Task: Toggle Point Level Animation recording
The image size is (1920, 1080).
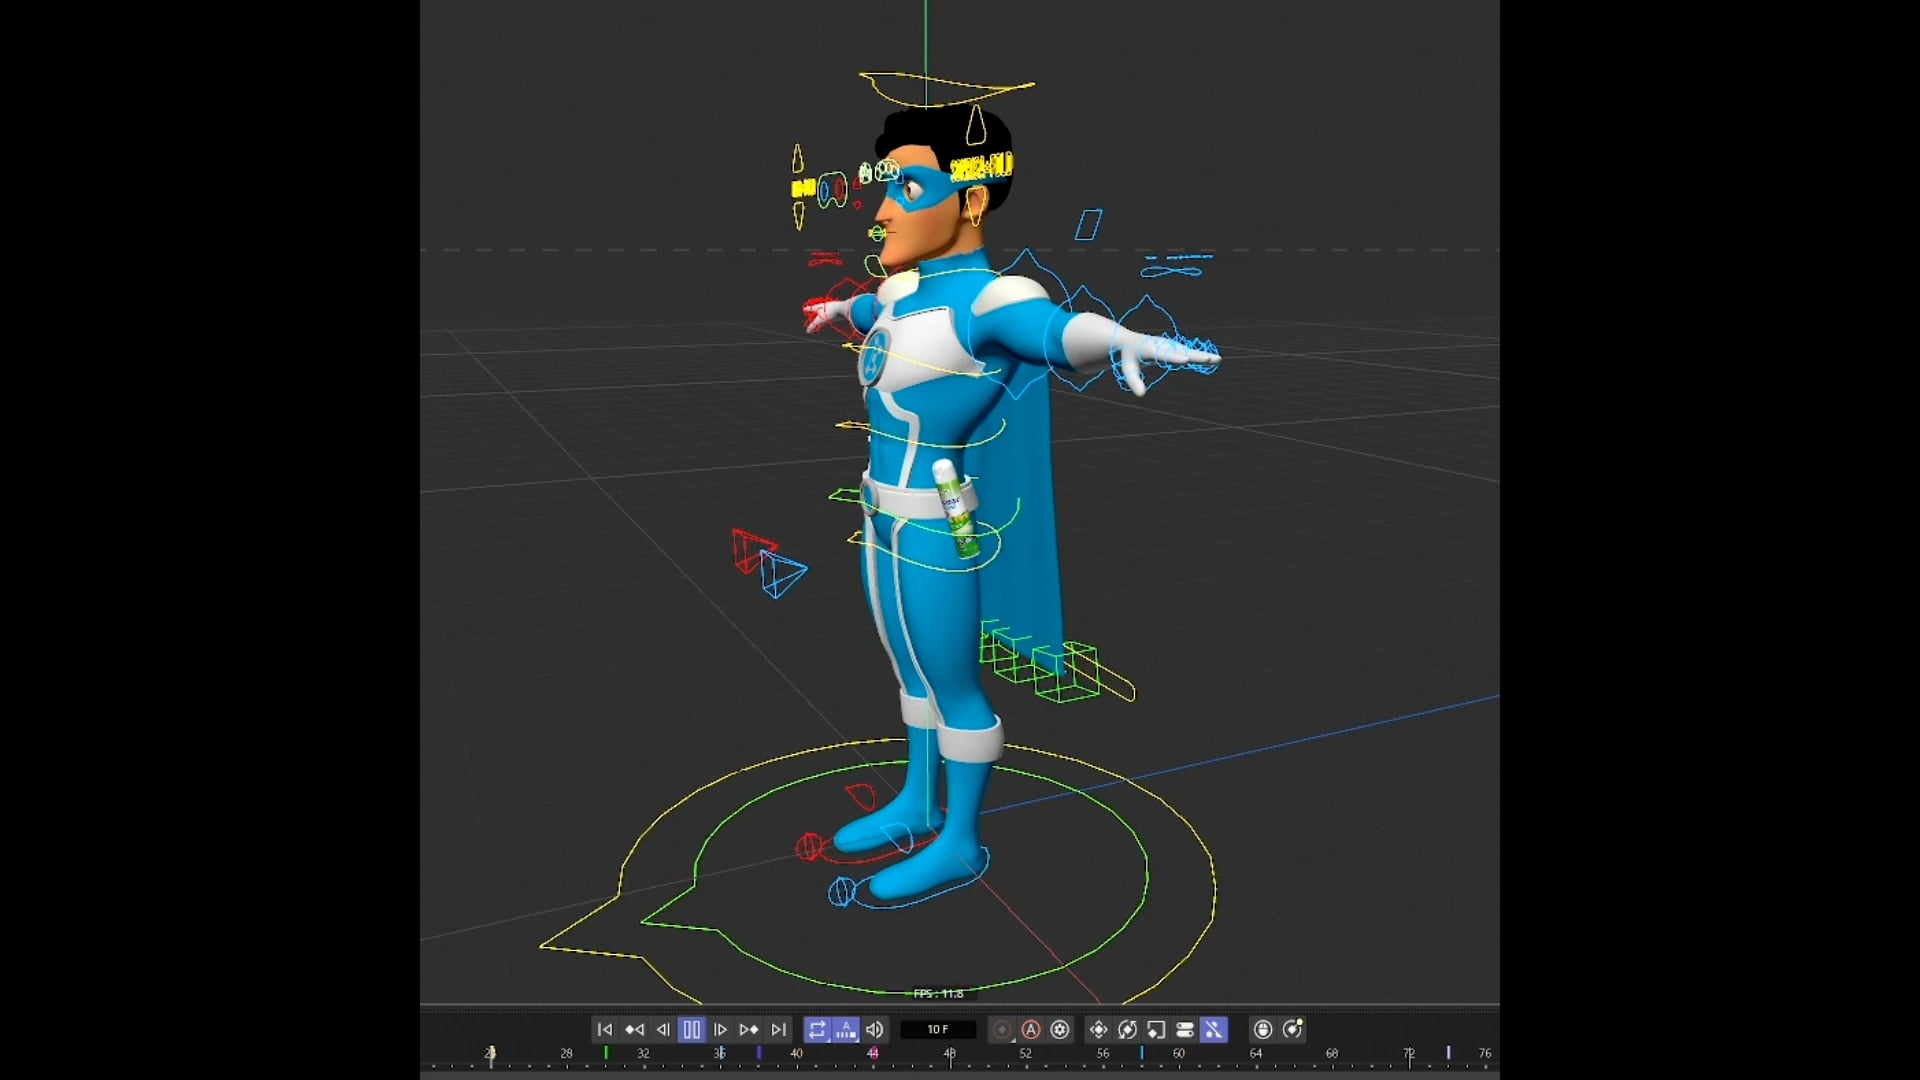Action: click(1214, 1030)
